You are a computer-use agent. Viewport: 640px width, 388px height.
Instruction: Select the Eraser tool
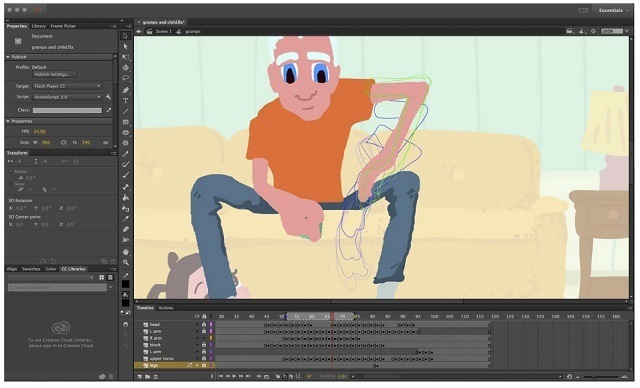[126, 229]
